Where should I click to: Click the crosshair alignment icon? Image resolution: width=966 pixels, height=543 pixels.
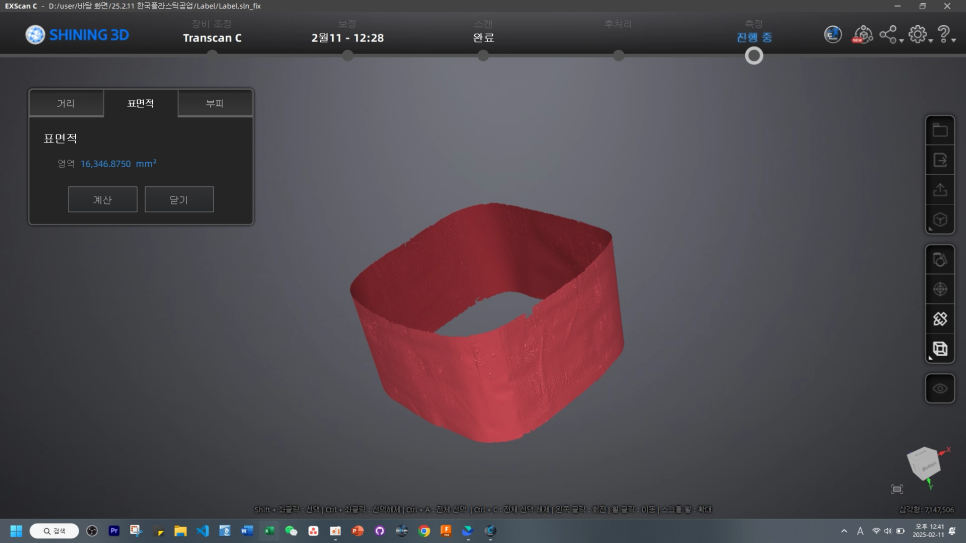(940, 289)
